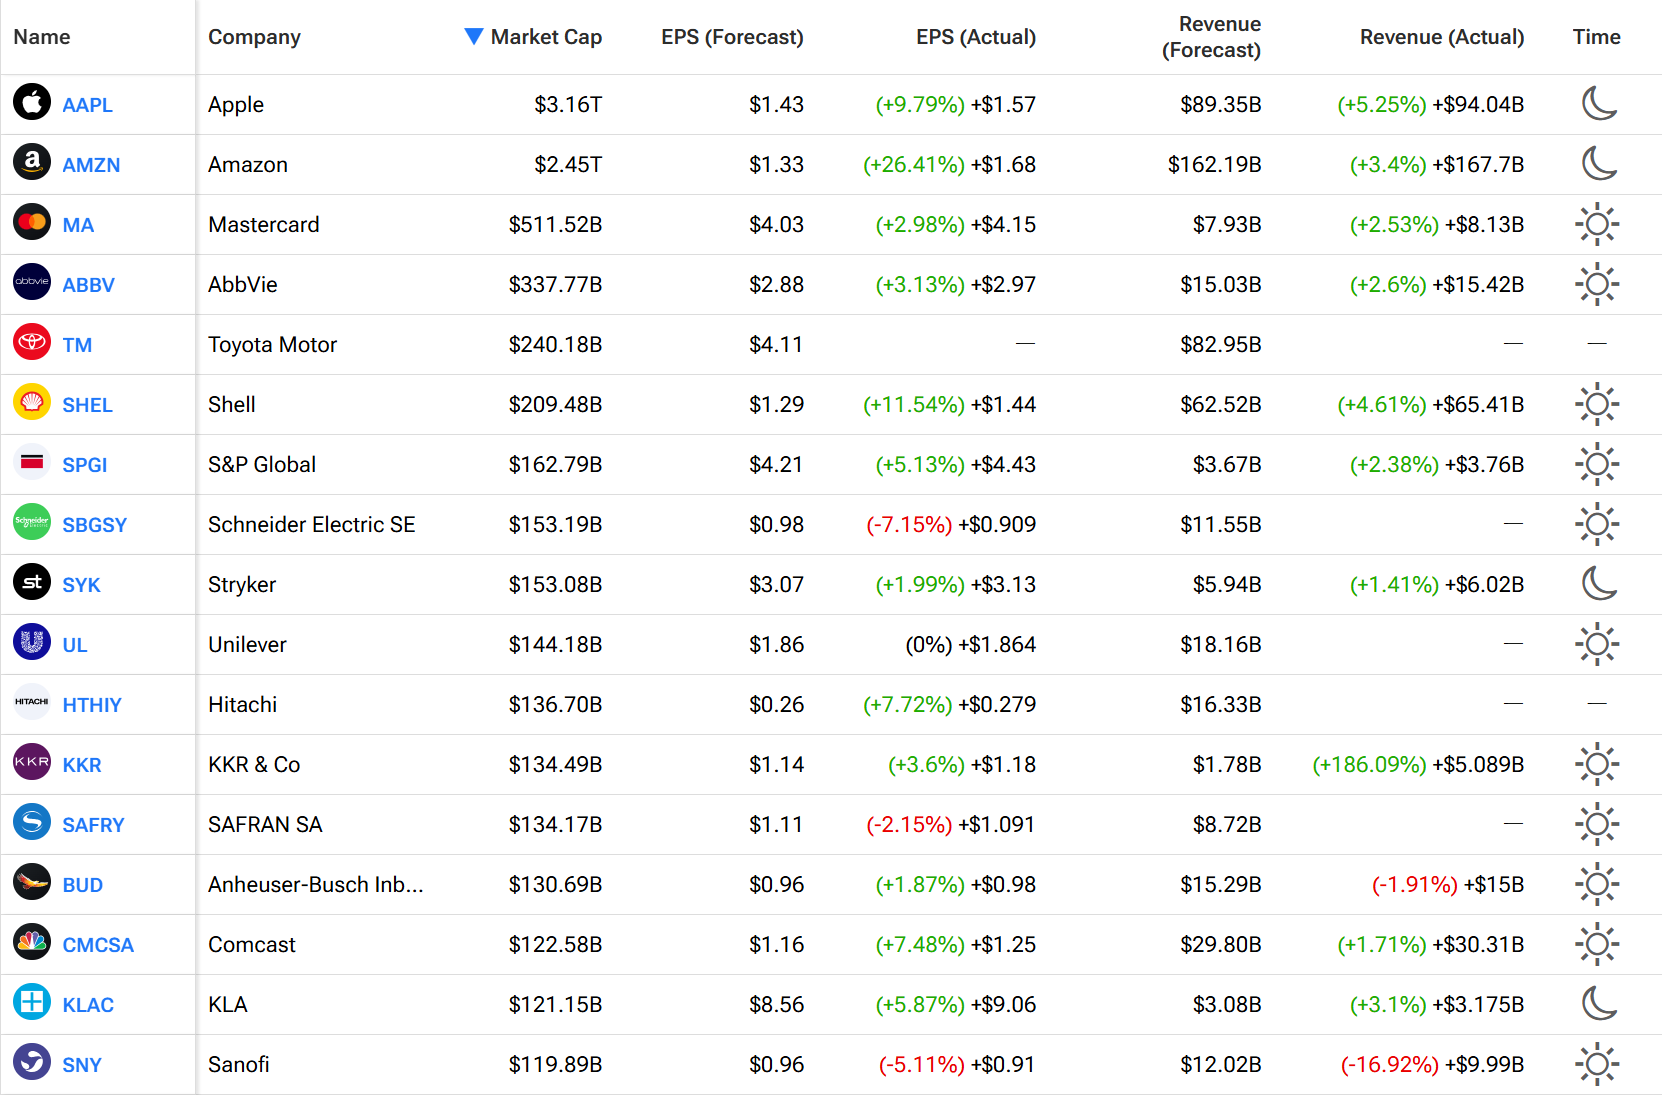Click the Hitachi logo icon

tap(32, 702)
